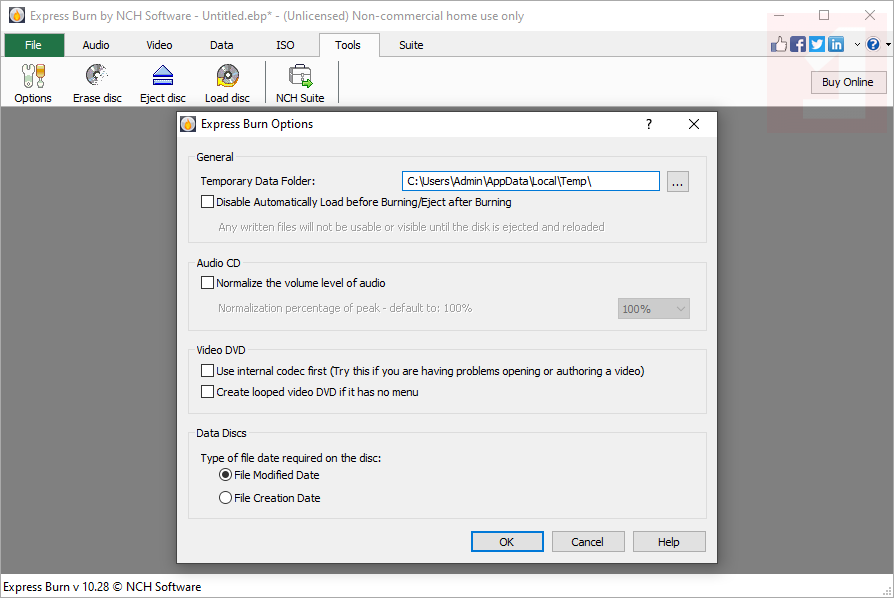Image resolution: width=894 pixels, height=598 pixels.
Task: Click the dialog's question mark help button
Action: 649,124
